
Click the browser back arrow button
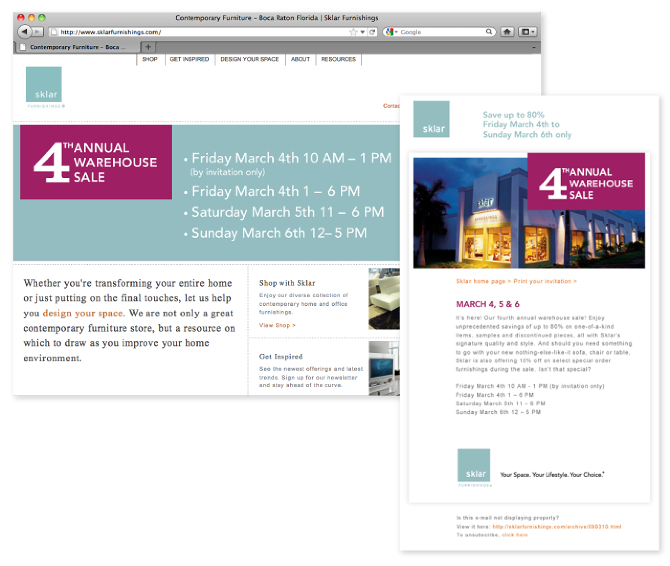point(25,32)
